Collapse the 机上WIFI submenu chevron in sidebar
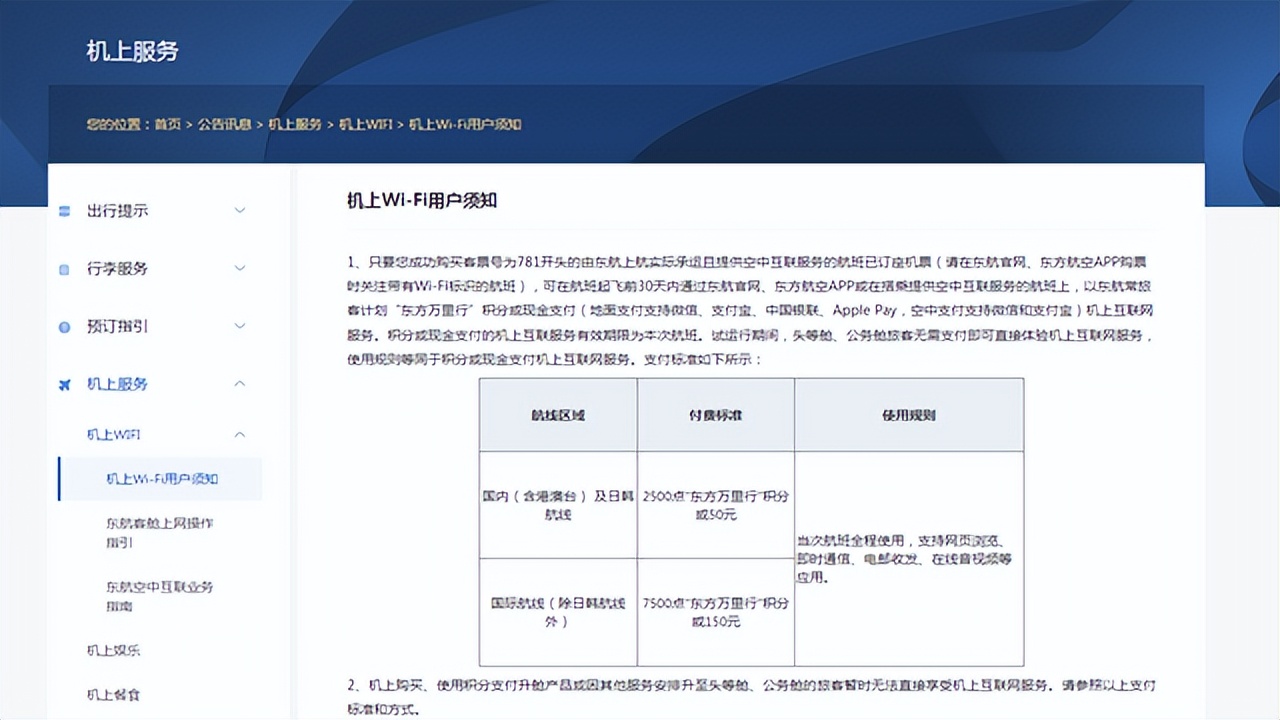This screenshot has width=1280, height=720. click(240, 435)
